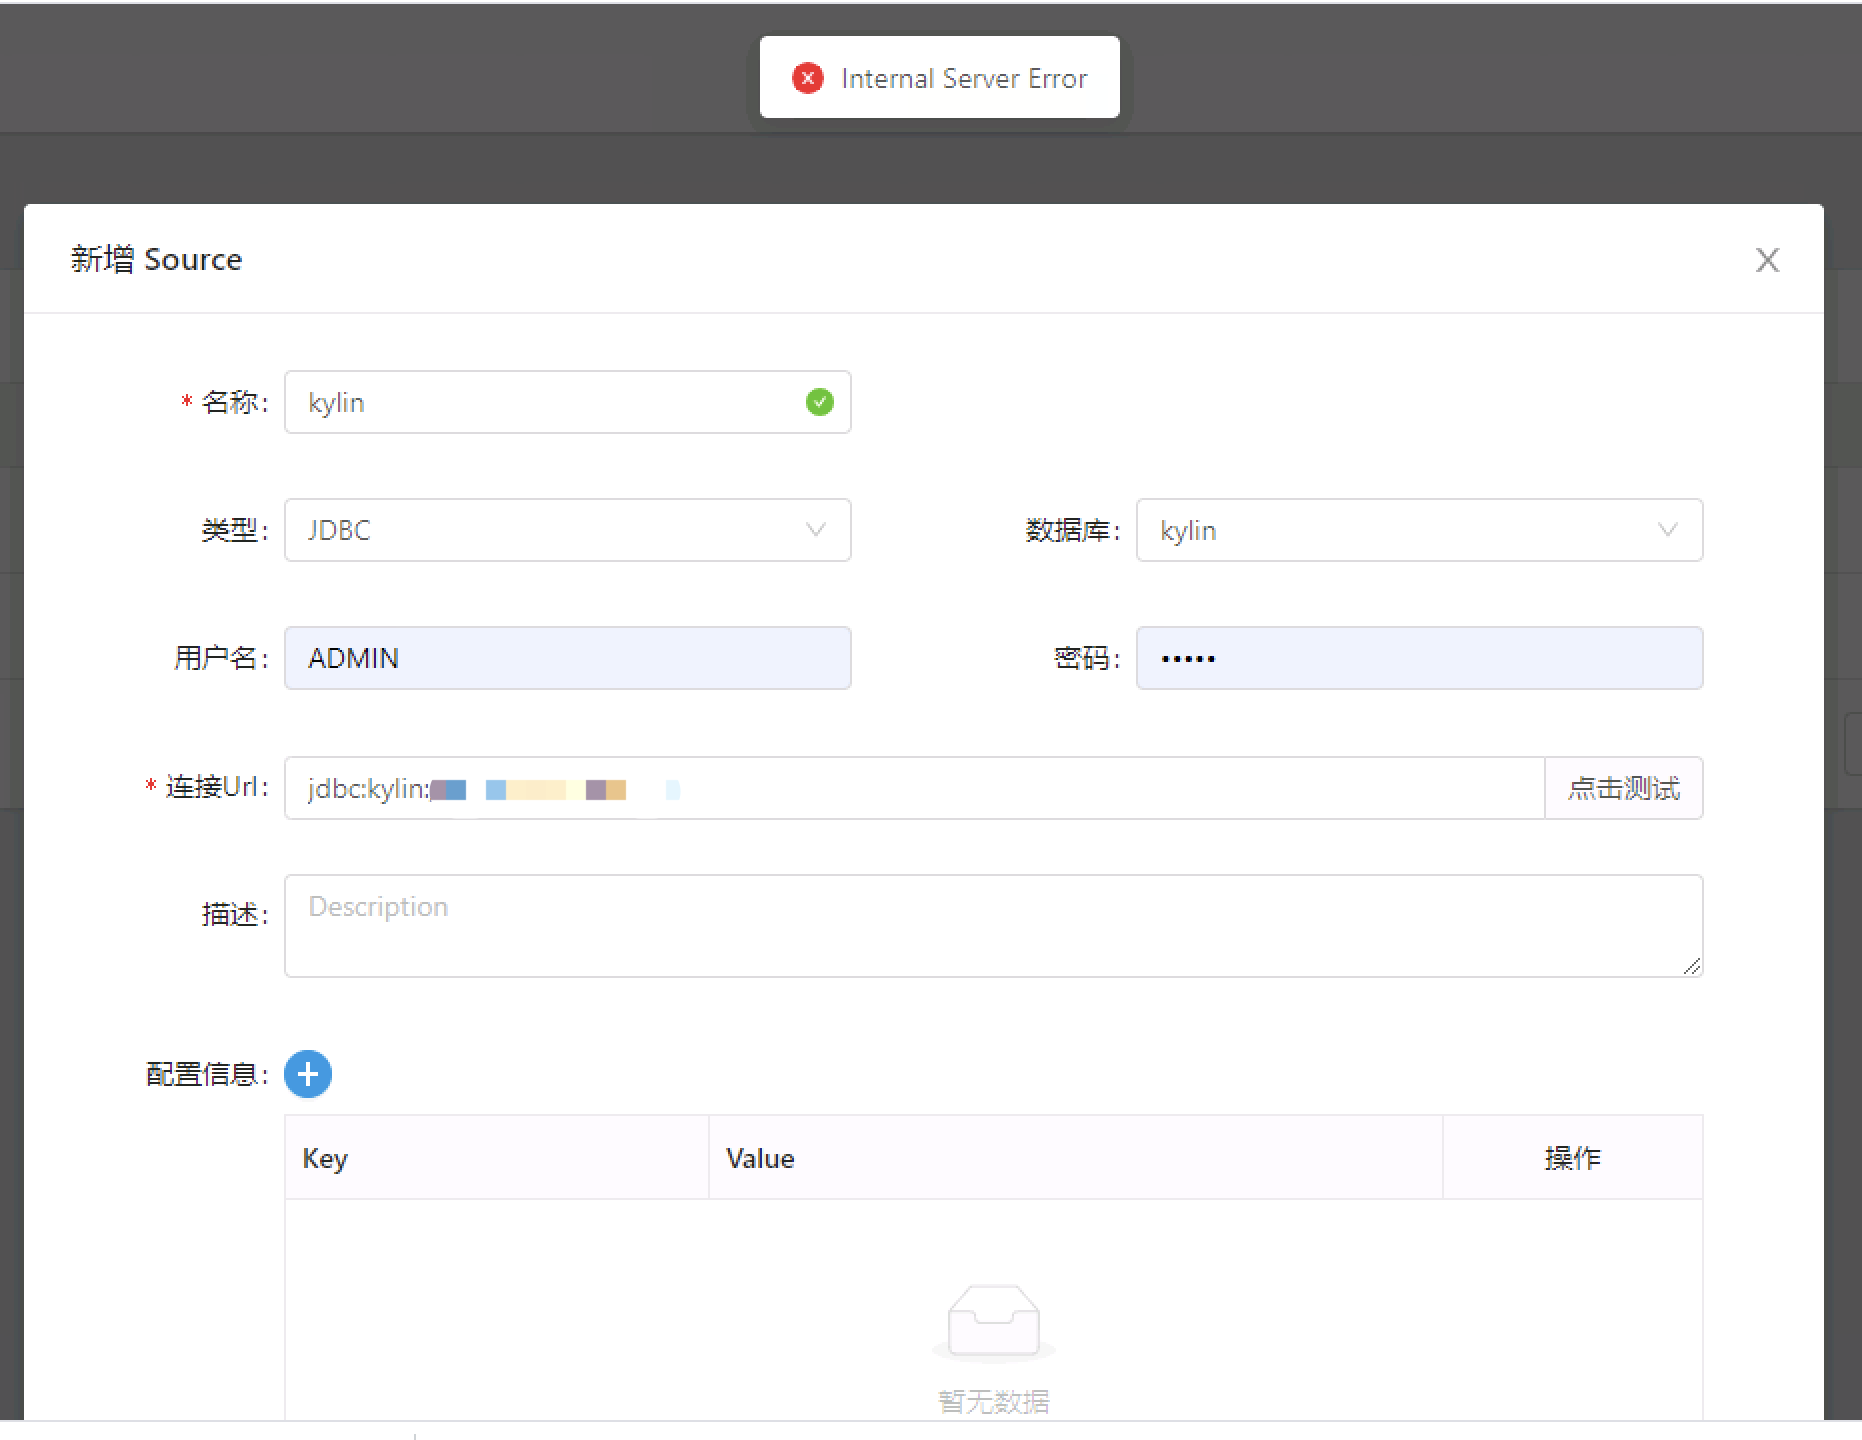Click the red error icon on the toast
This screenshot has width=1862, height=1440.
tap(808, 77)
